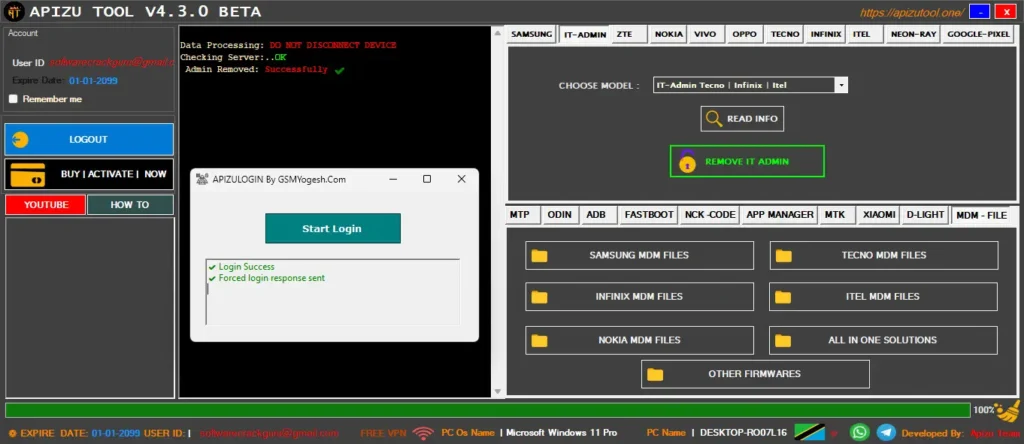Expand the Choose Model dropdown

pyautogui.click(x=841, y=86)
